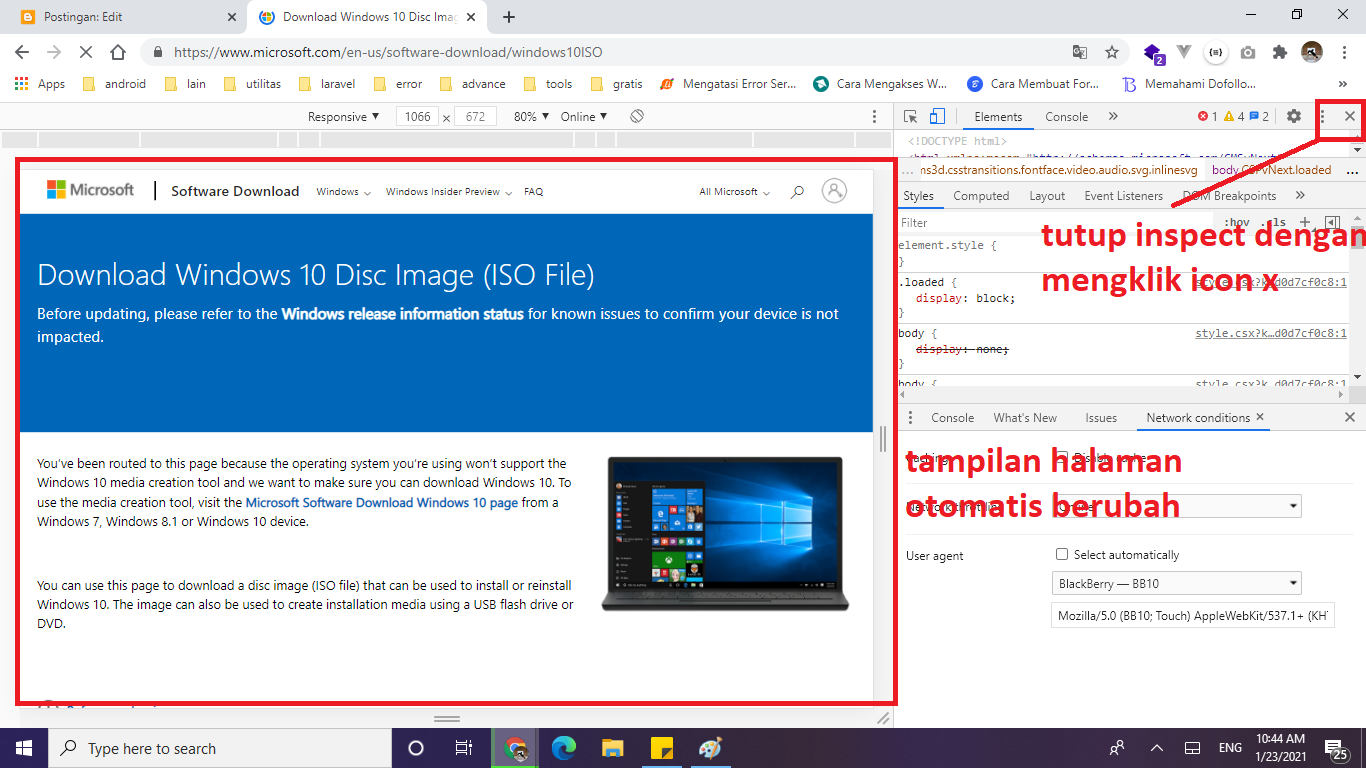
Task: Show more Styles sidebar tabs chevron
Action: coord(1300,195)
